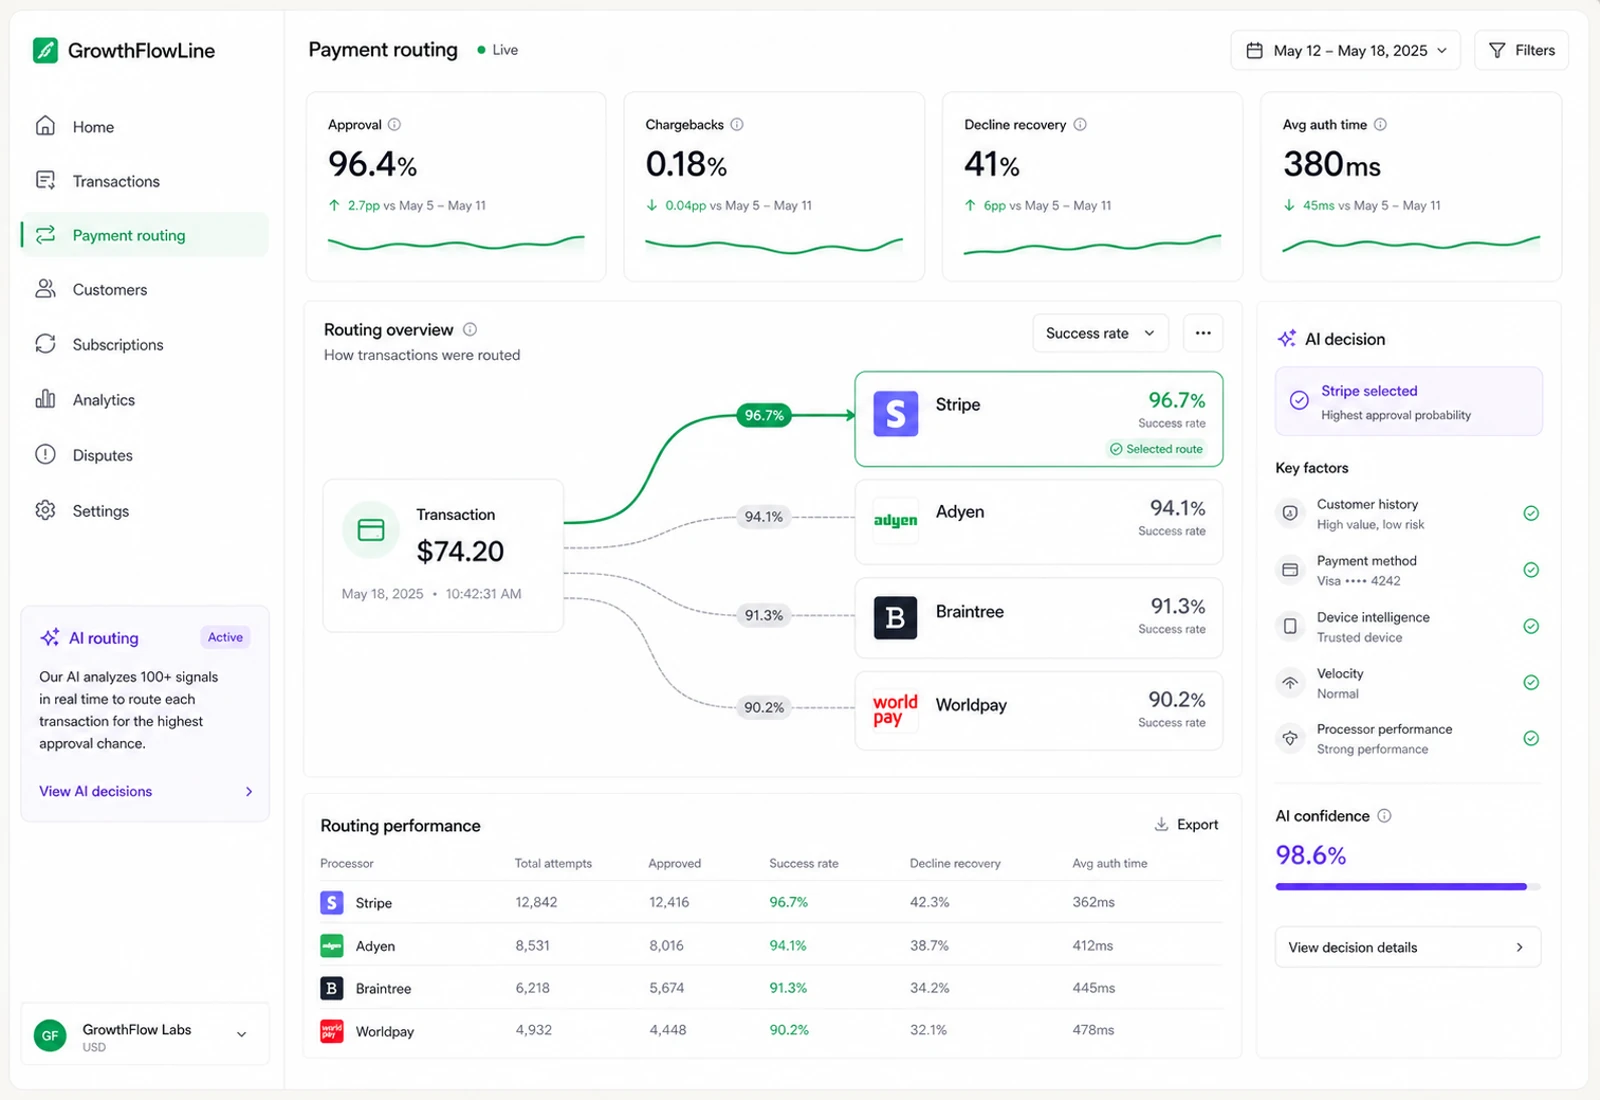Open Settings from the sidebar
The image size is (1600, 1100).
click(144, 511)
